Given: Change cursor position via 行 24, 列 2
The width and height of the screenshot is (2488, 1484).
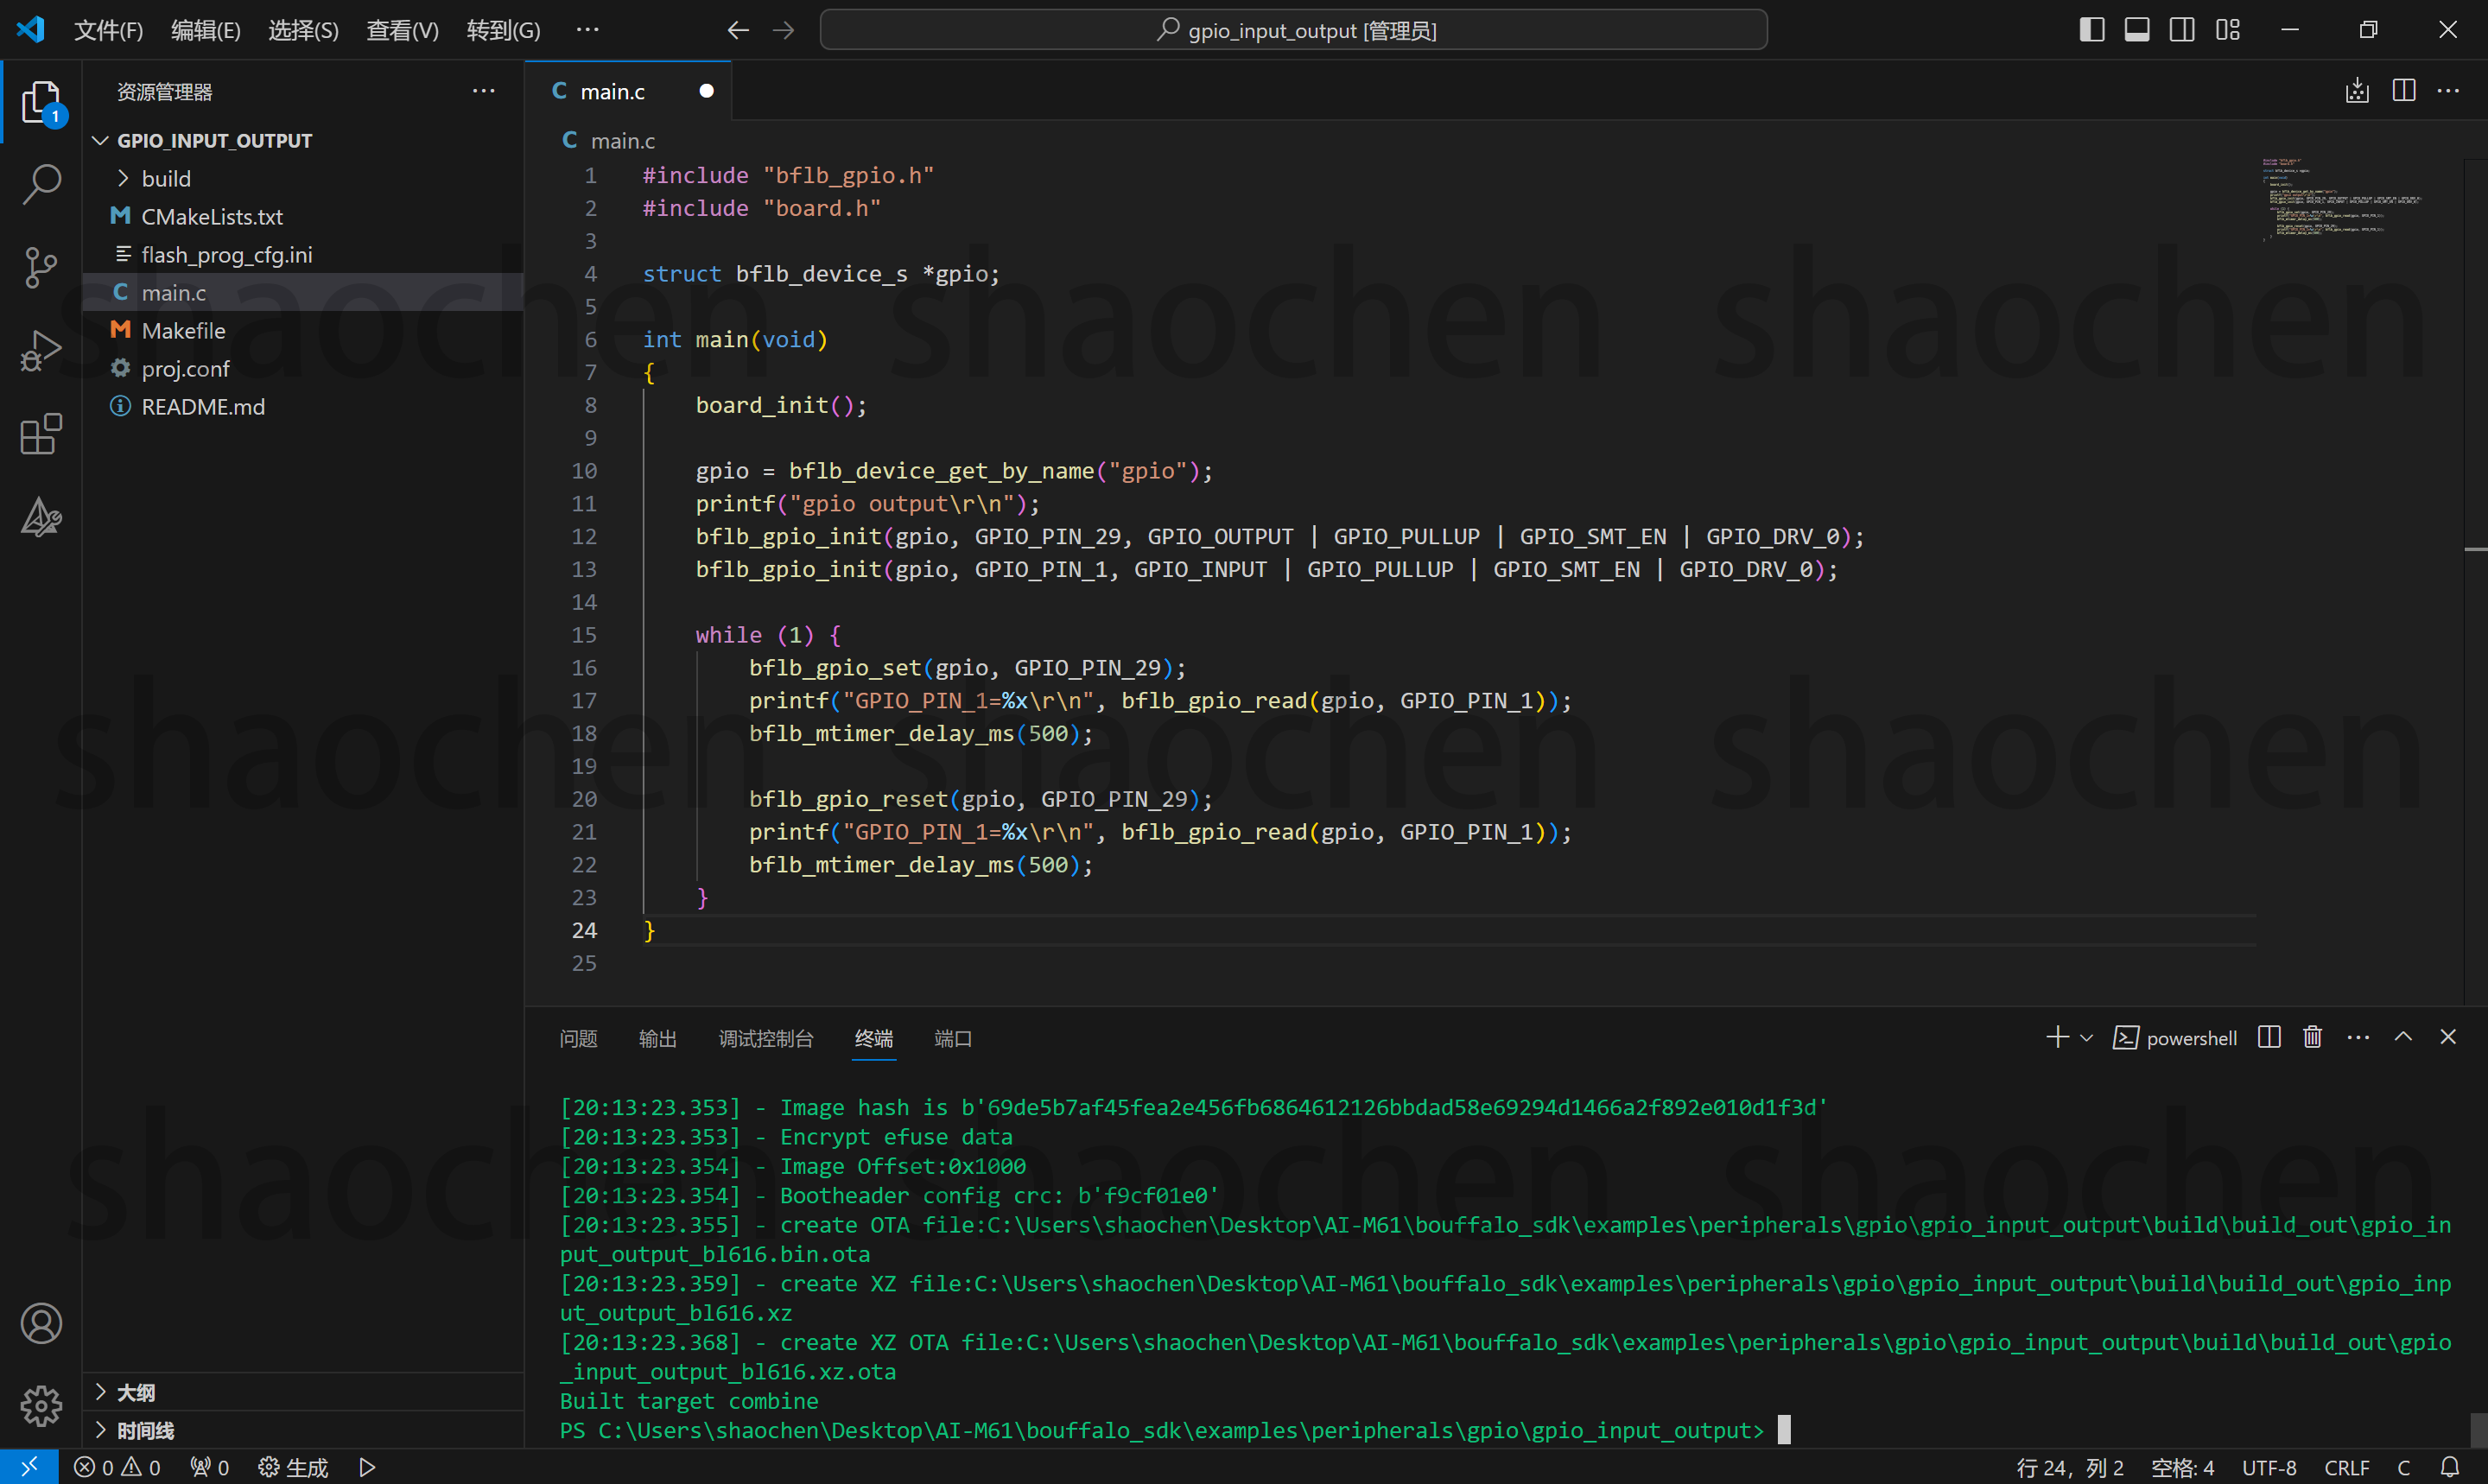Looking at the screenshot, I should (x=2070, y=1467).
